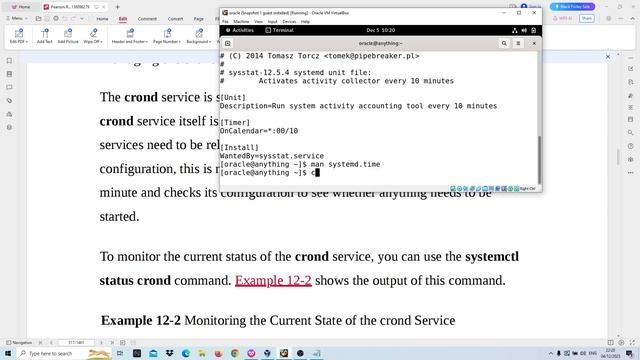The height and width of the screenshot is (360, 640).
Task: Open Input menu in VirtualBox window
Action: coord(272,22)
